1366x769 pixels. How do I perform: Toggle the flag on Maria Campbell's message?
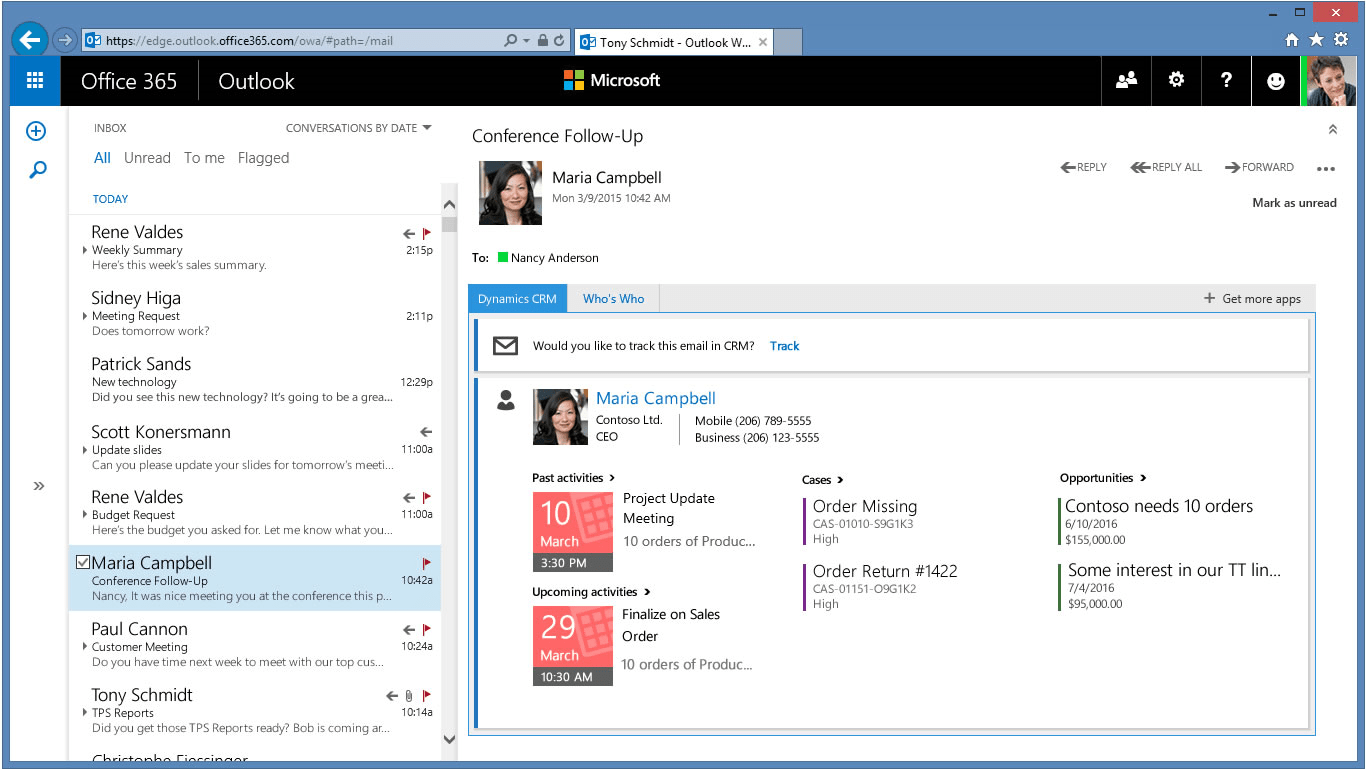[427, 563]
